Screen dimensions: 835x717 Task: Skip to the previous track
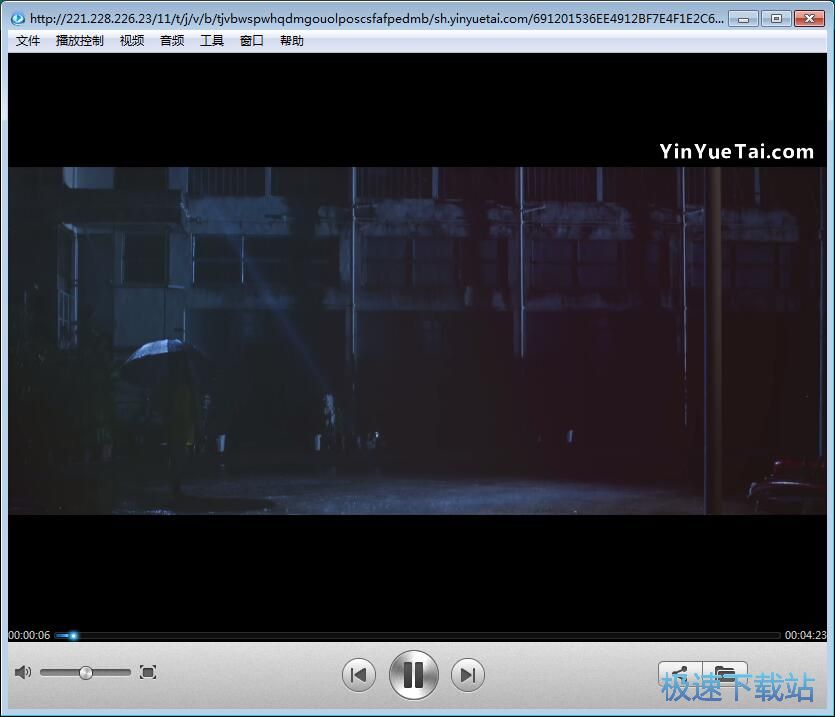(x=359, y=675)
